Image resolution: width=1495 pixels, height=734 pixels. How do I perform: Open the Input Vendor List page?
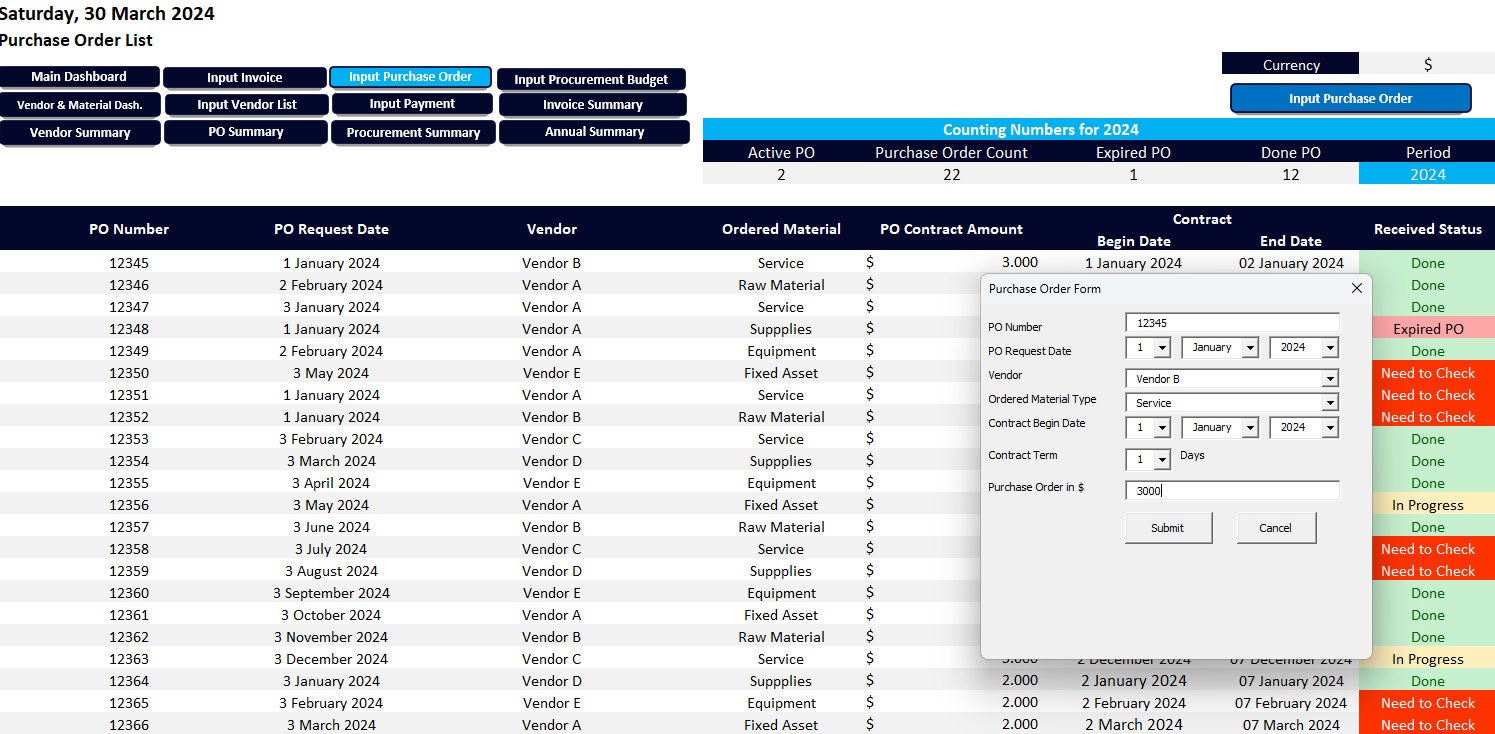tap(245, 104)
